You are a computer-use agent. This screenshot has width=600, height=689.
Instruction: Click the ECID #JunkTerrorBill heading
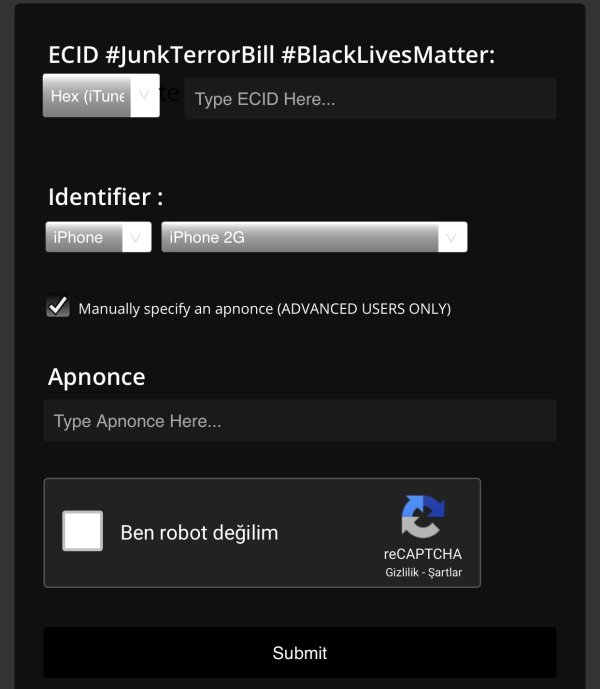point(271,55)
